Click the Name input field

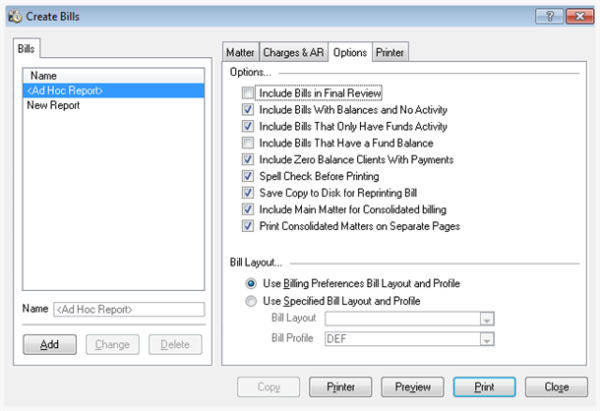click(x=129, y=309)
